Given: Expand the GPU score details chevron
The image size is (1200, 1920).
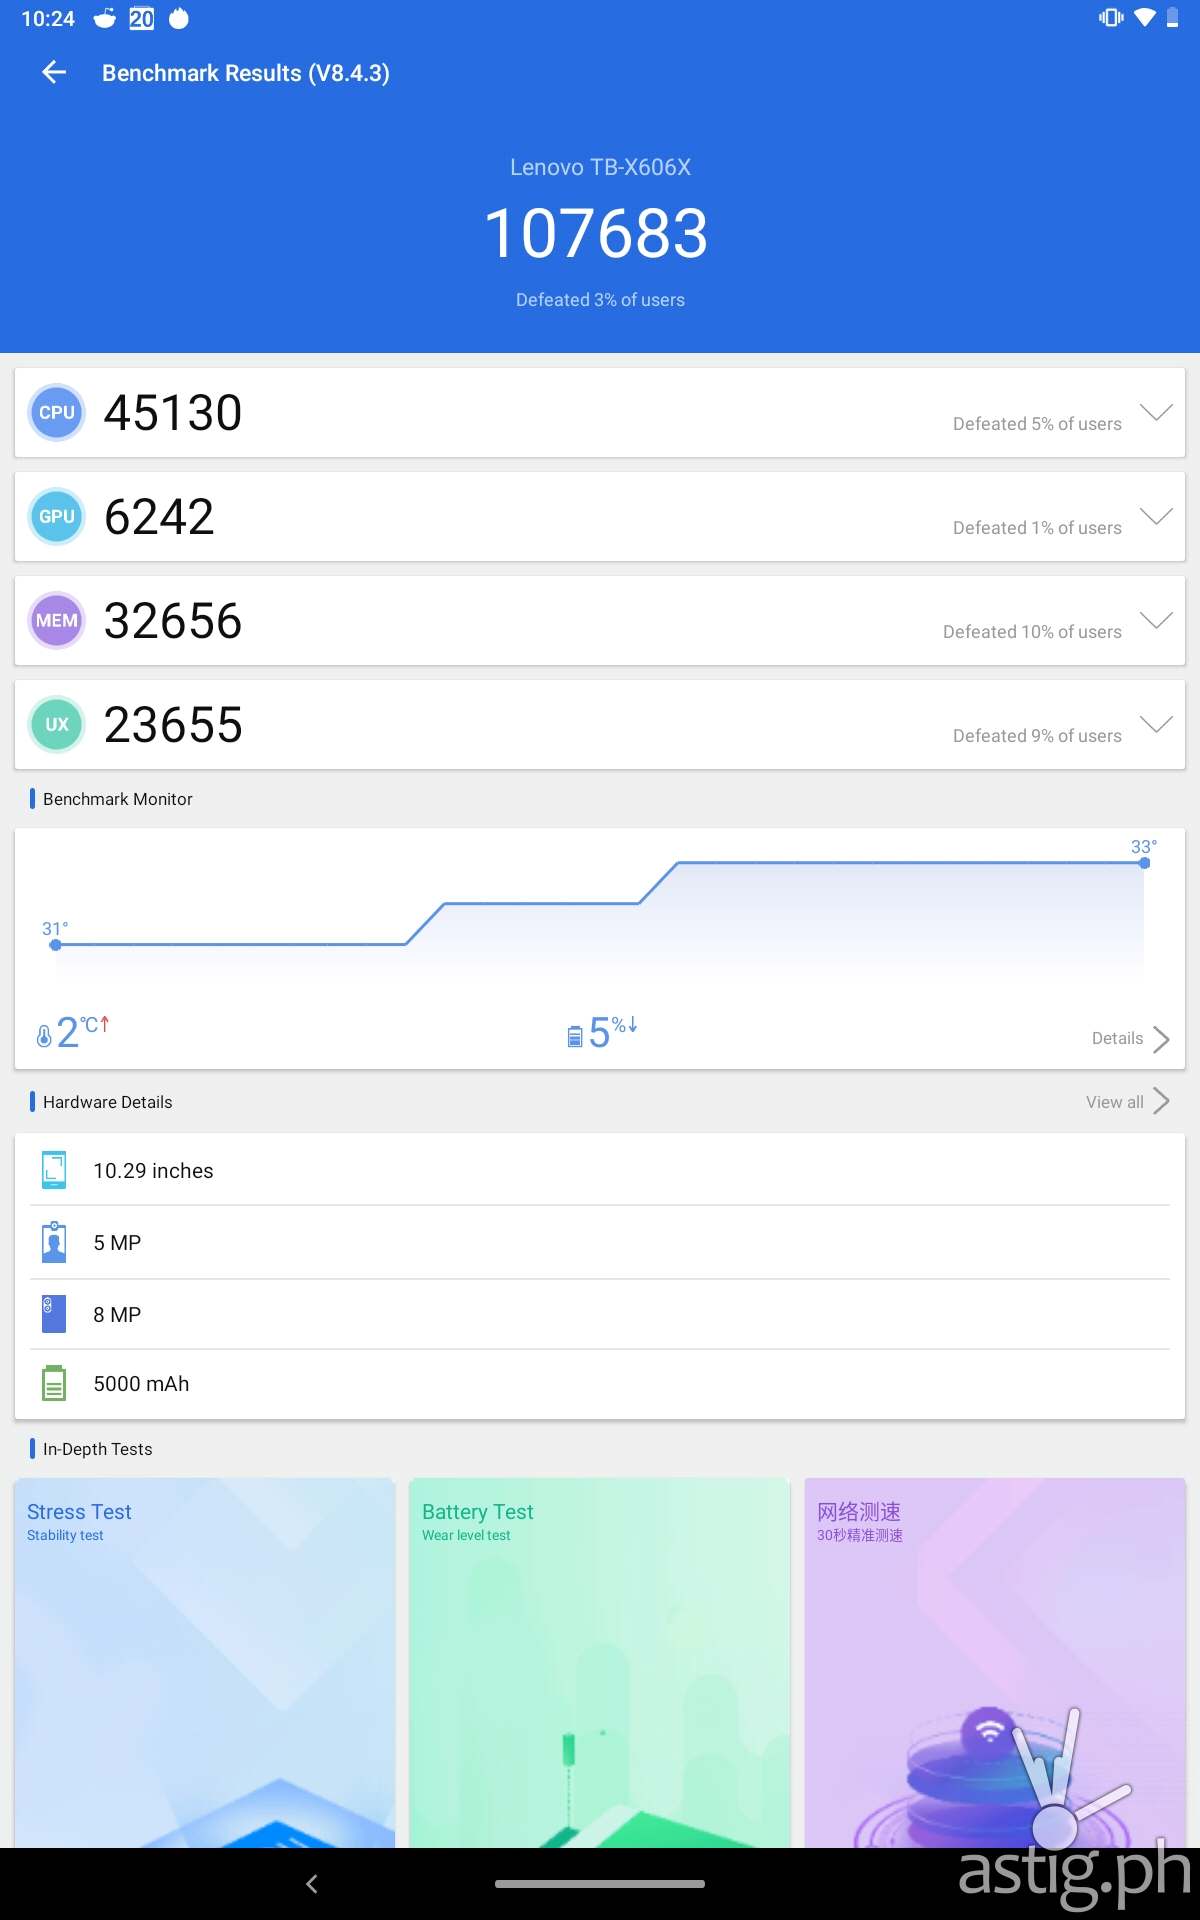Looking at the screenshot, I should pos(1156,516).
